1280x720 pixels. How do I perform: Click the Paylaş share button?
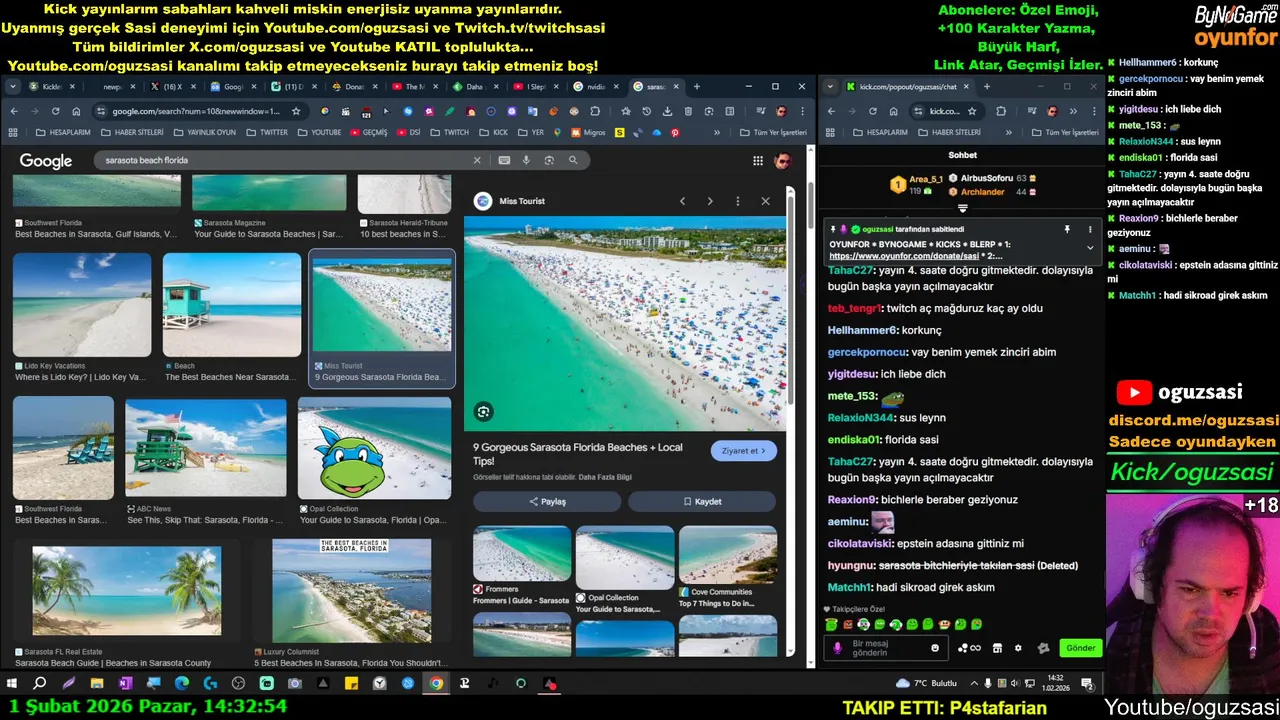click(547, 501)
